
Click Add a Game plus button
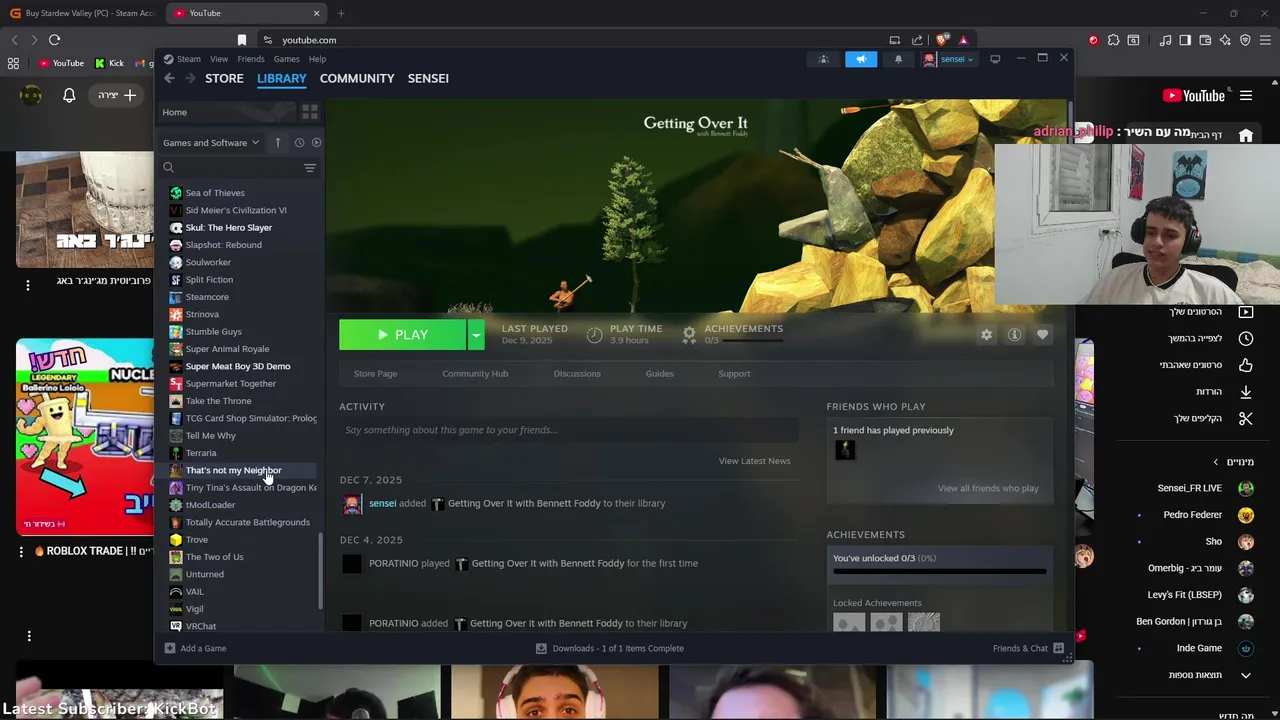pyautogui.click(x=170, y=648)
